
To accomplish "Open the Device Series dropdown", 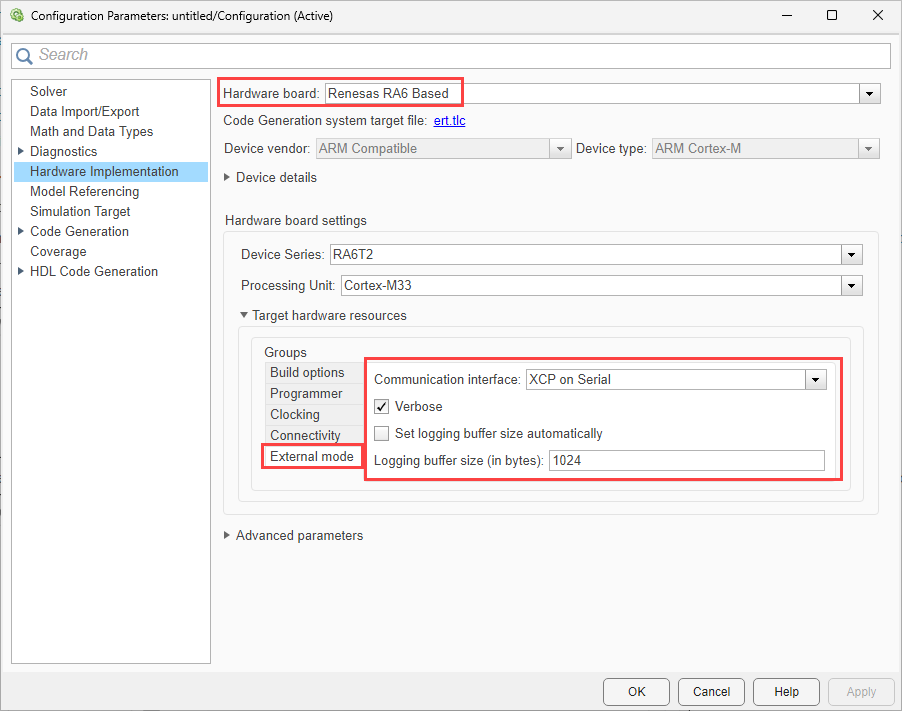I will 851,254.
